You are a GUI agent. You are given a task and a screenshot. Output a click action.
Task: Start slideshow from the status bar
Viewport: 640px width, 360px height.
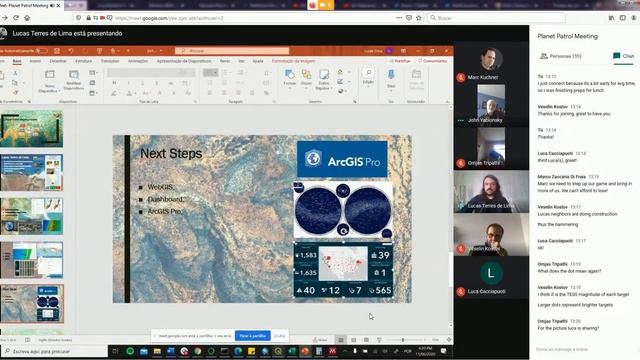coord(379,340)
